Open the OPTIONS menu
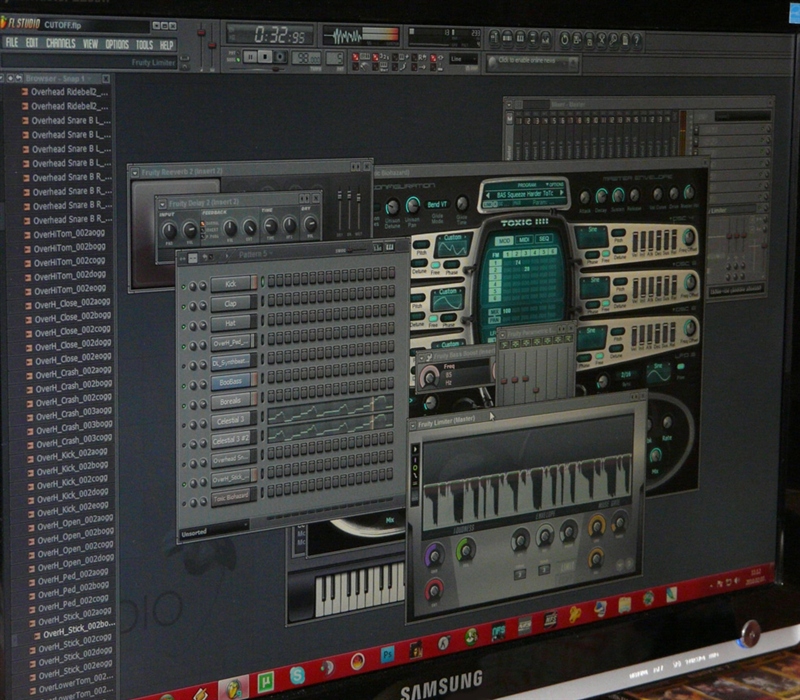The width and height of the screenshot is (800, 700). 117,44
